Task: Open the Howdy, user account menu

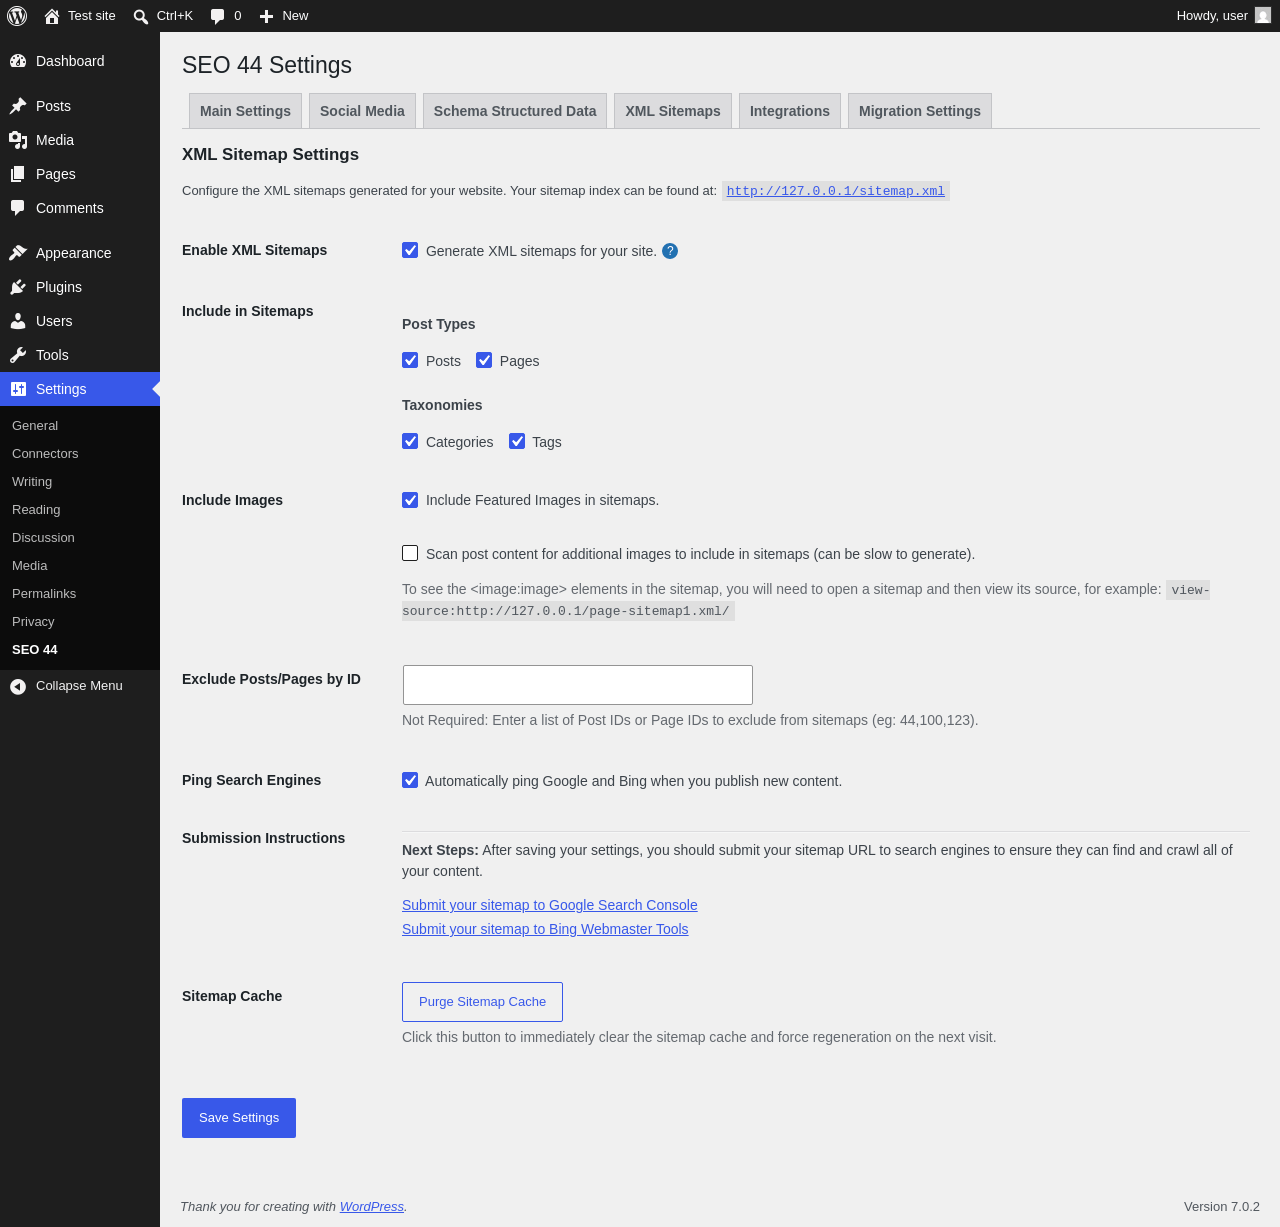Action: pyautogui.click(x=1223, y=16)
